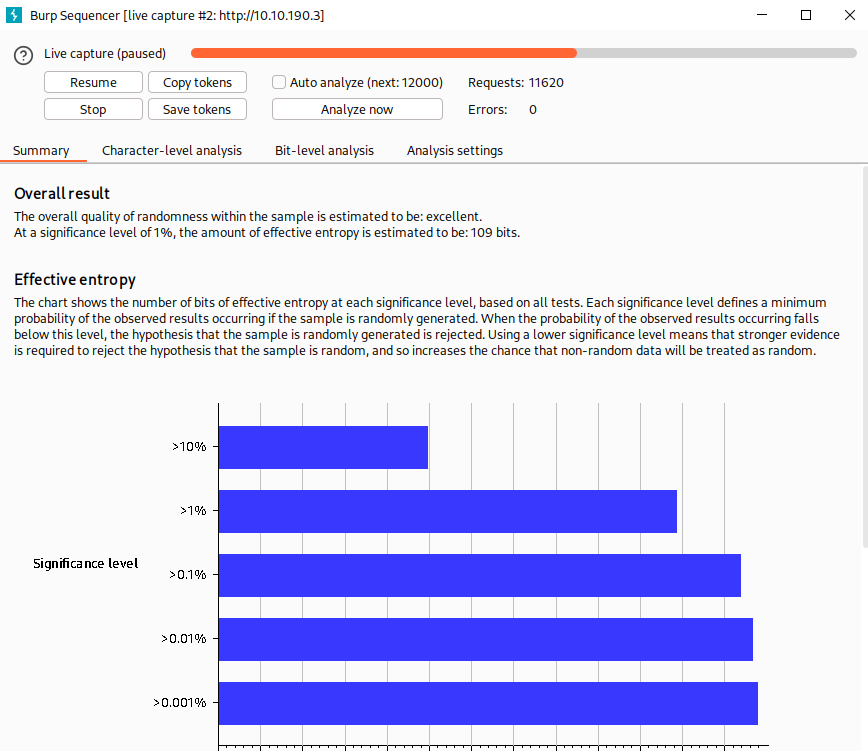
Task: Open the Bit-level analysis tab
Action: click(x=324, y=151)
